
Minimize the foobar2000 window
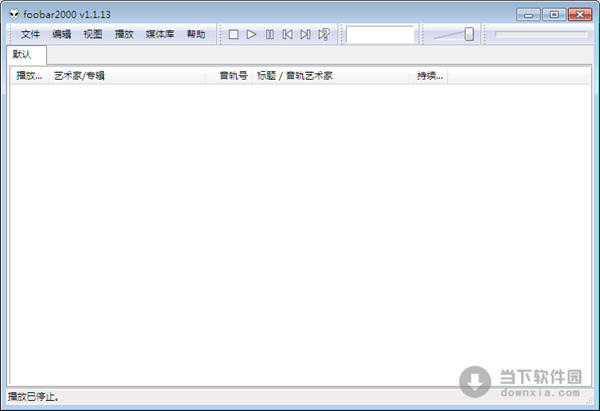[x=528, y=15]
